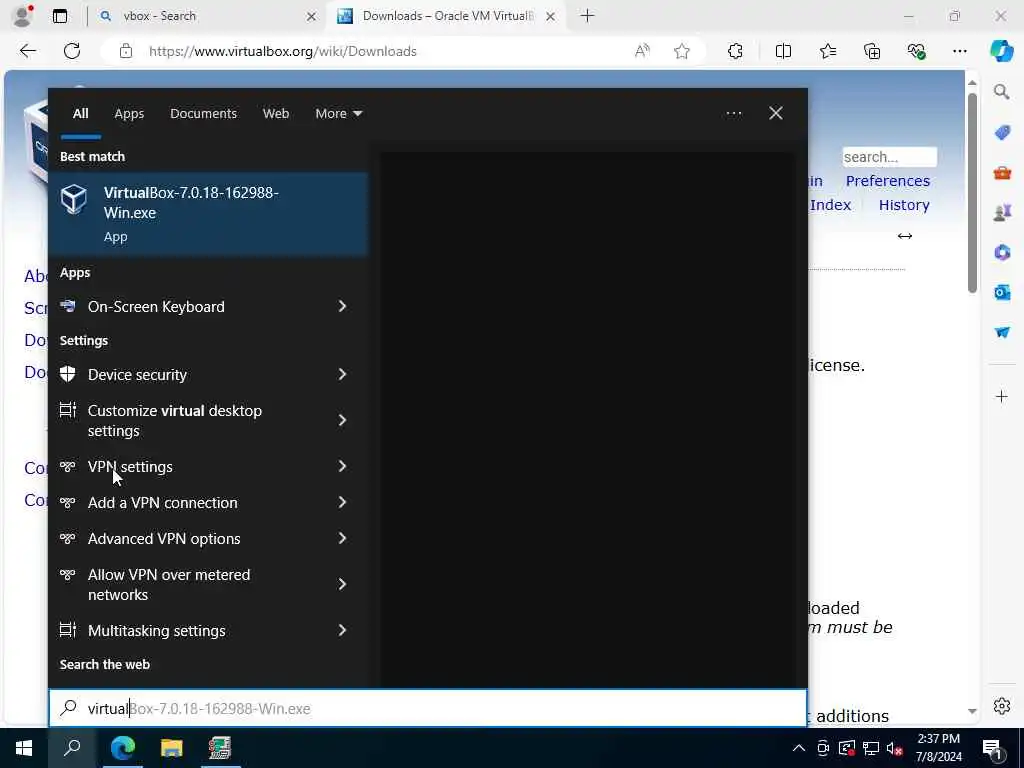The width and height of the screenshot is (1024, 768).
Task: Expand Advanced VPN options arrow
Action: [x=342, y=538]
